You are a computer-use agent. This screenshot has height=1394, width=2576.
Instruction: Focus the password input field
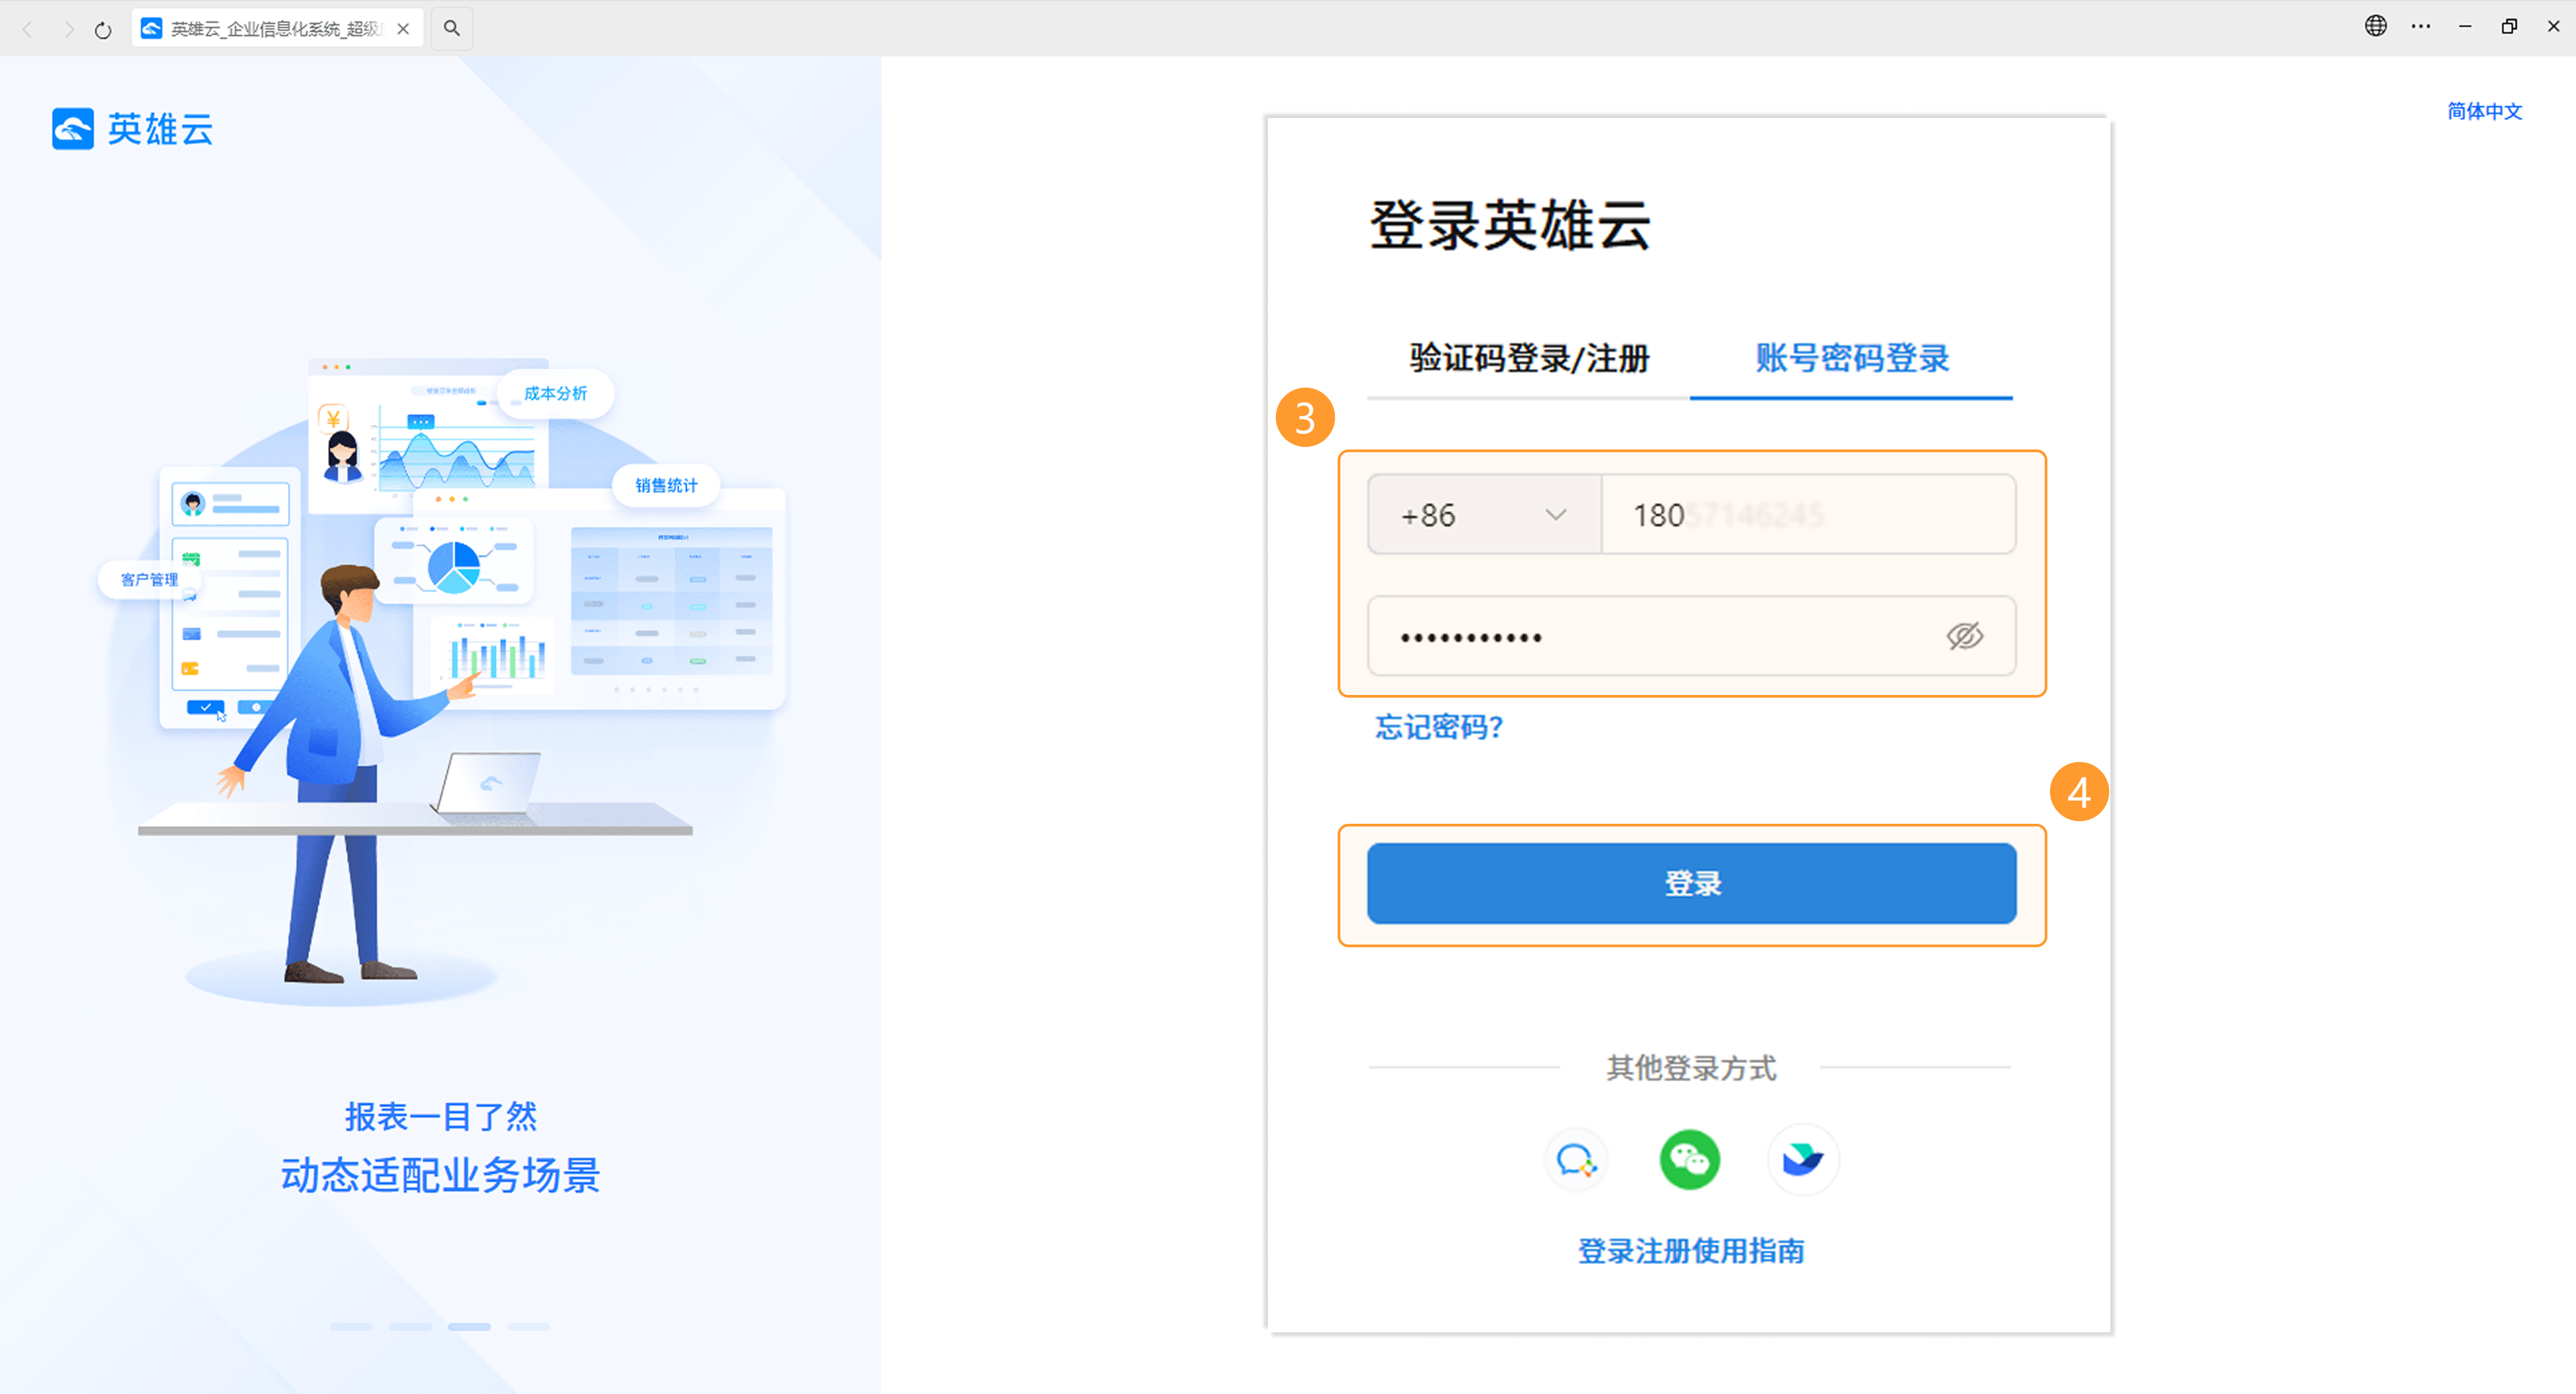click(1692, 636)
